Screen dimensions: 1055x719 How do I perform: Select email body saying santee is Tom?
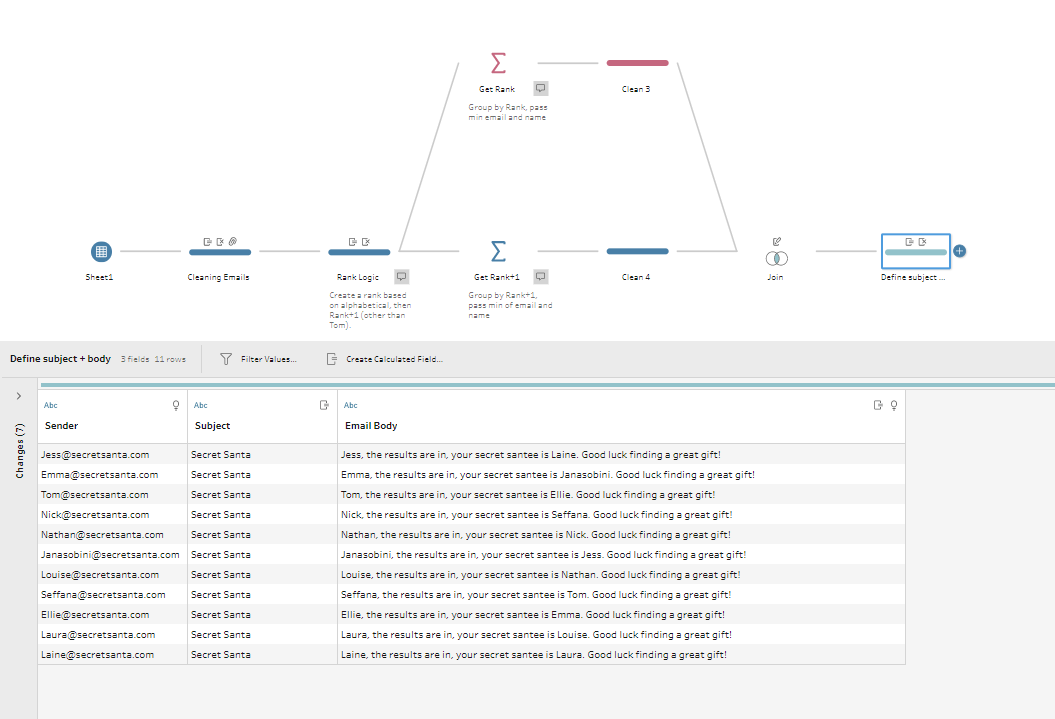pyautogui.click(x=621, y=595)
